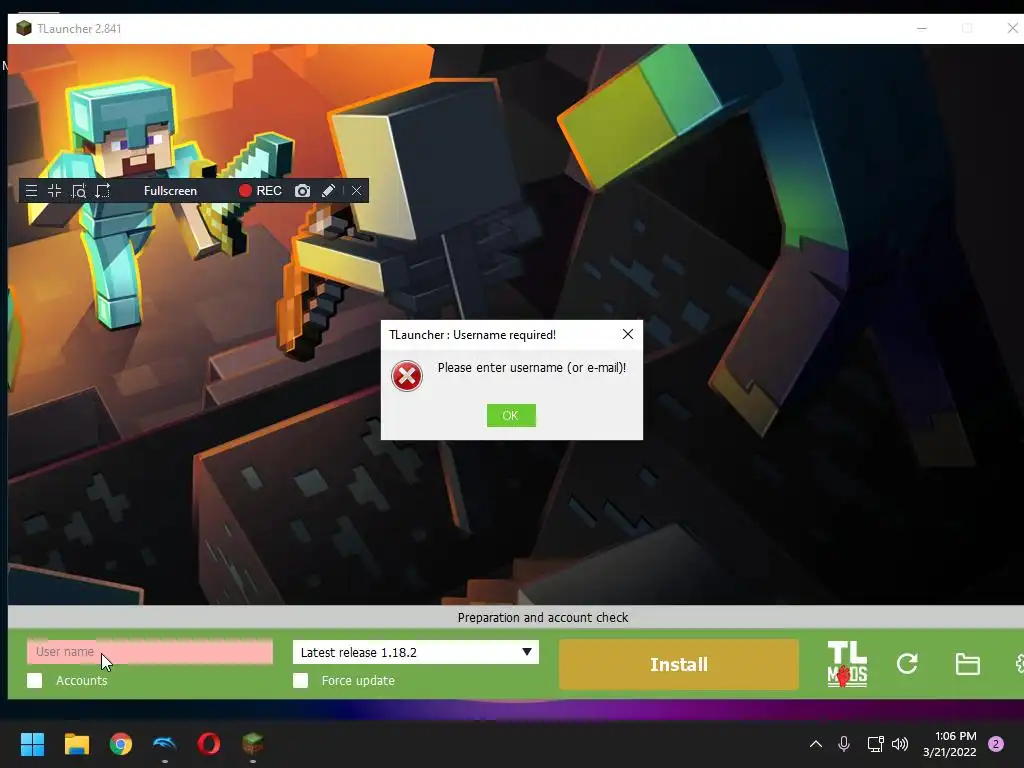Click the TLauncher logo in the title bar
This screenshot has height=768, width=1024.
24,29
